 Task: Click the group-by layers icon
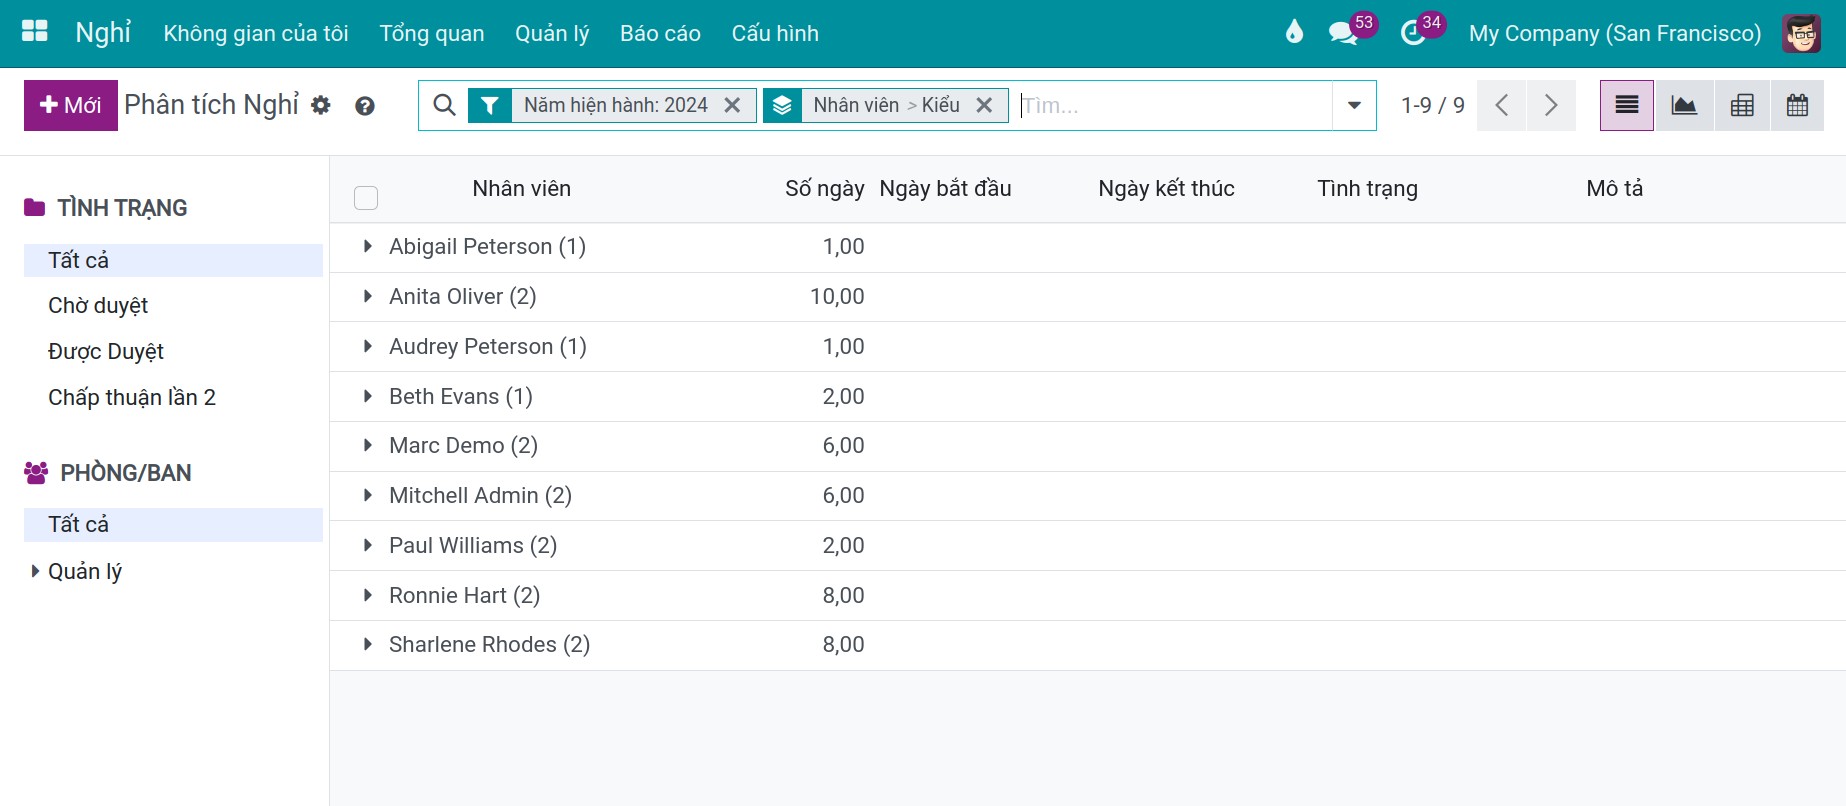(783, 105)
